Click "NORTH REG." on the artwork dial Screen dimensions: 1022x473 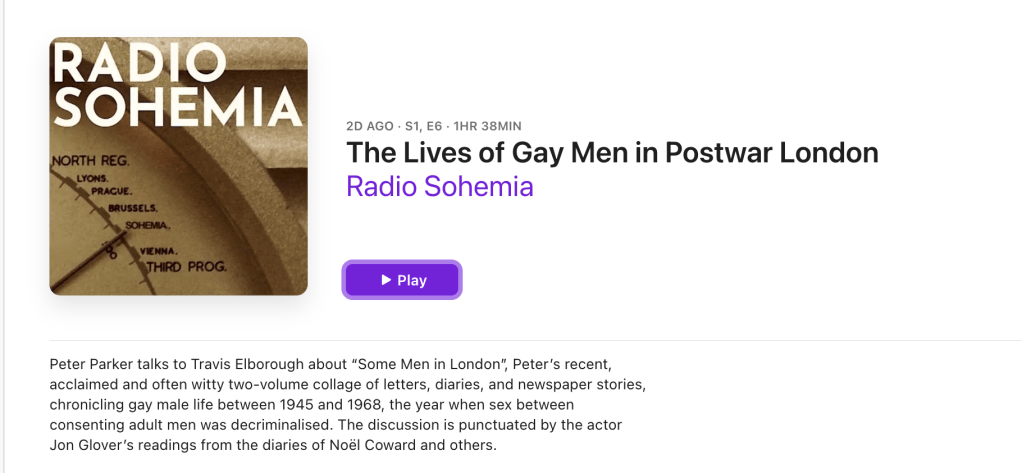coord(86,160)
